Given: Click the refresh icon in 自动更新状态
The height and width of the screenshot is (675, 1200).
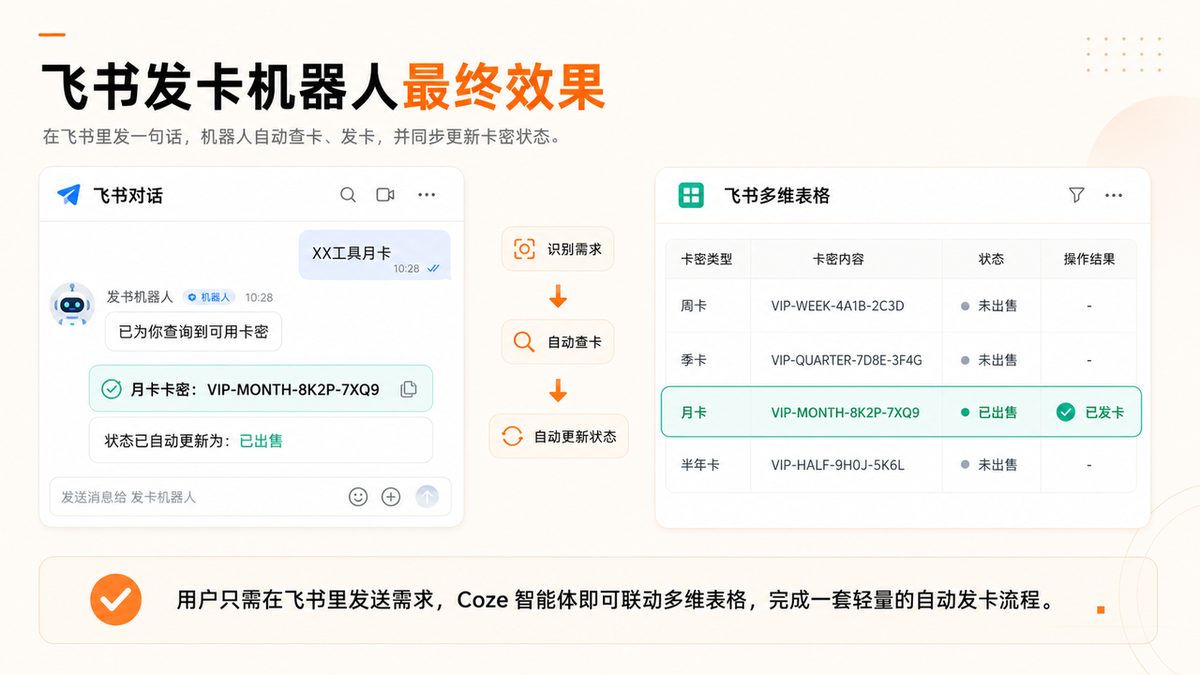Looking at the screenshot, I should coord(512,436).
